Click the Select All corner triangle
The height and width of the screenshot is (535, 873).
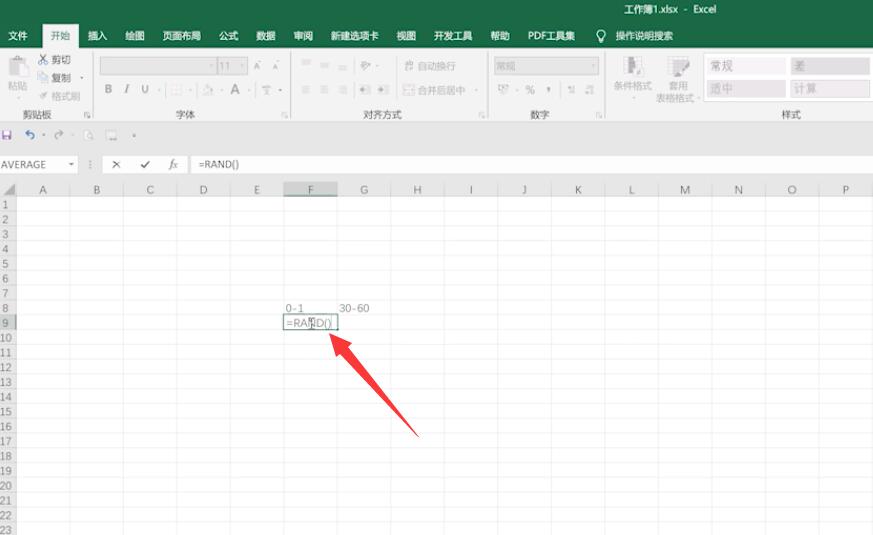[x=9, y=190]
